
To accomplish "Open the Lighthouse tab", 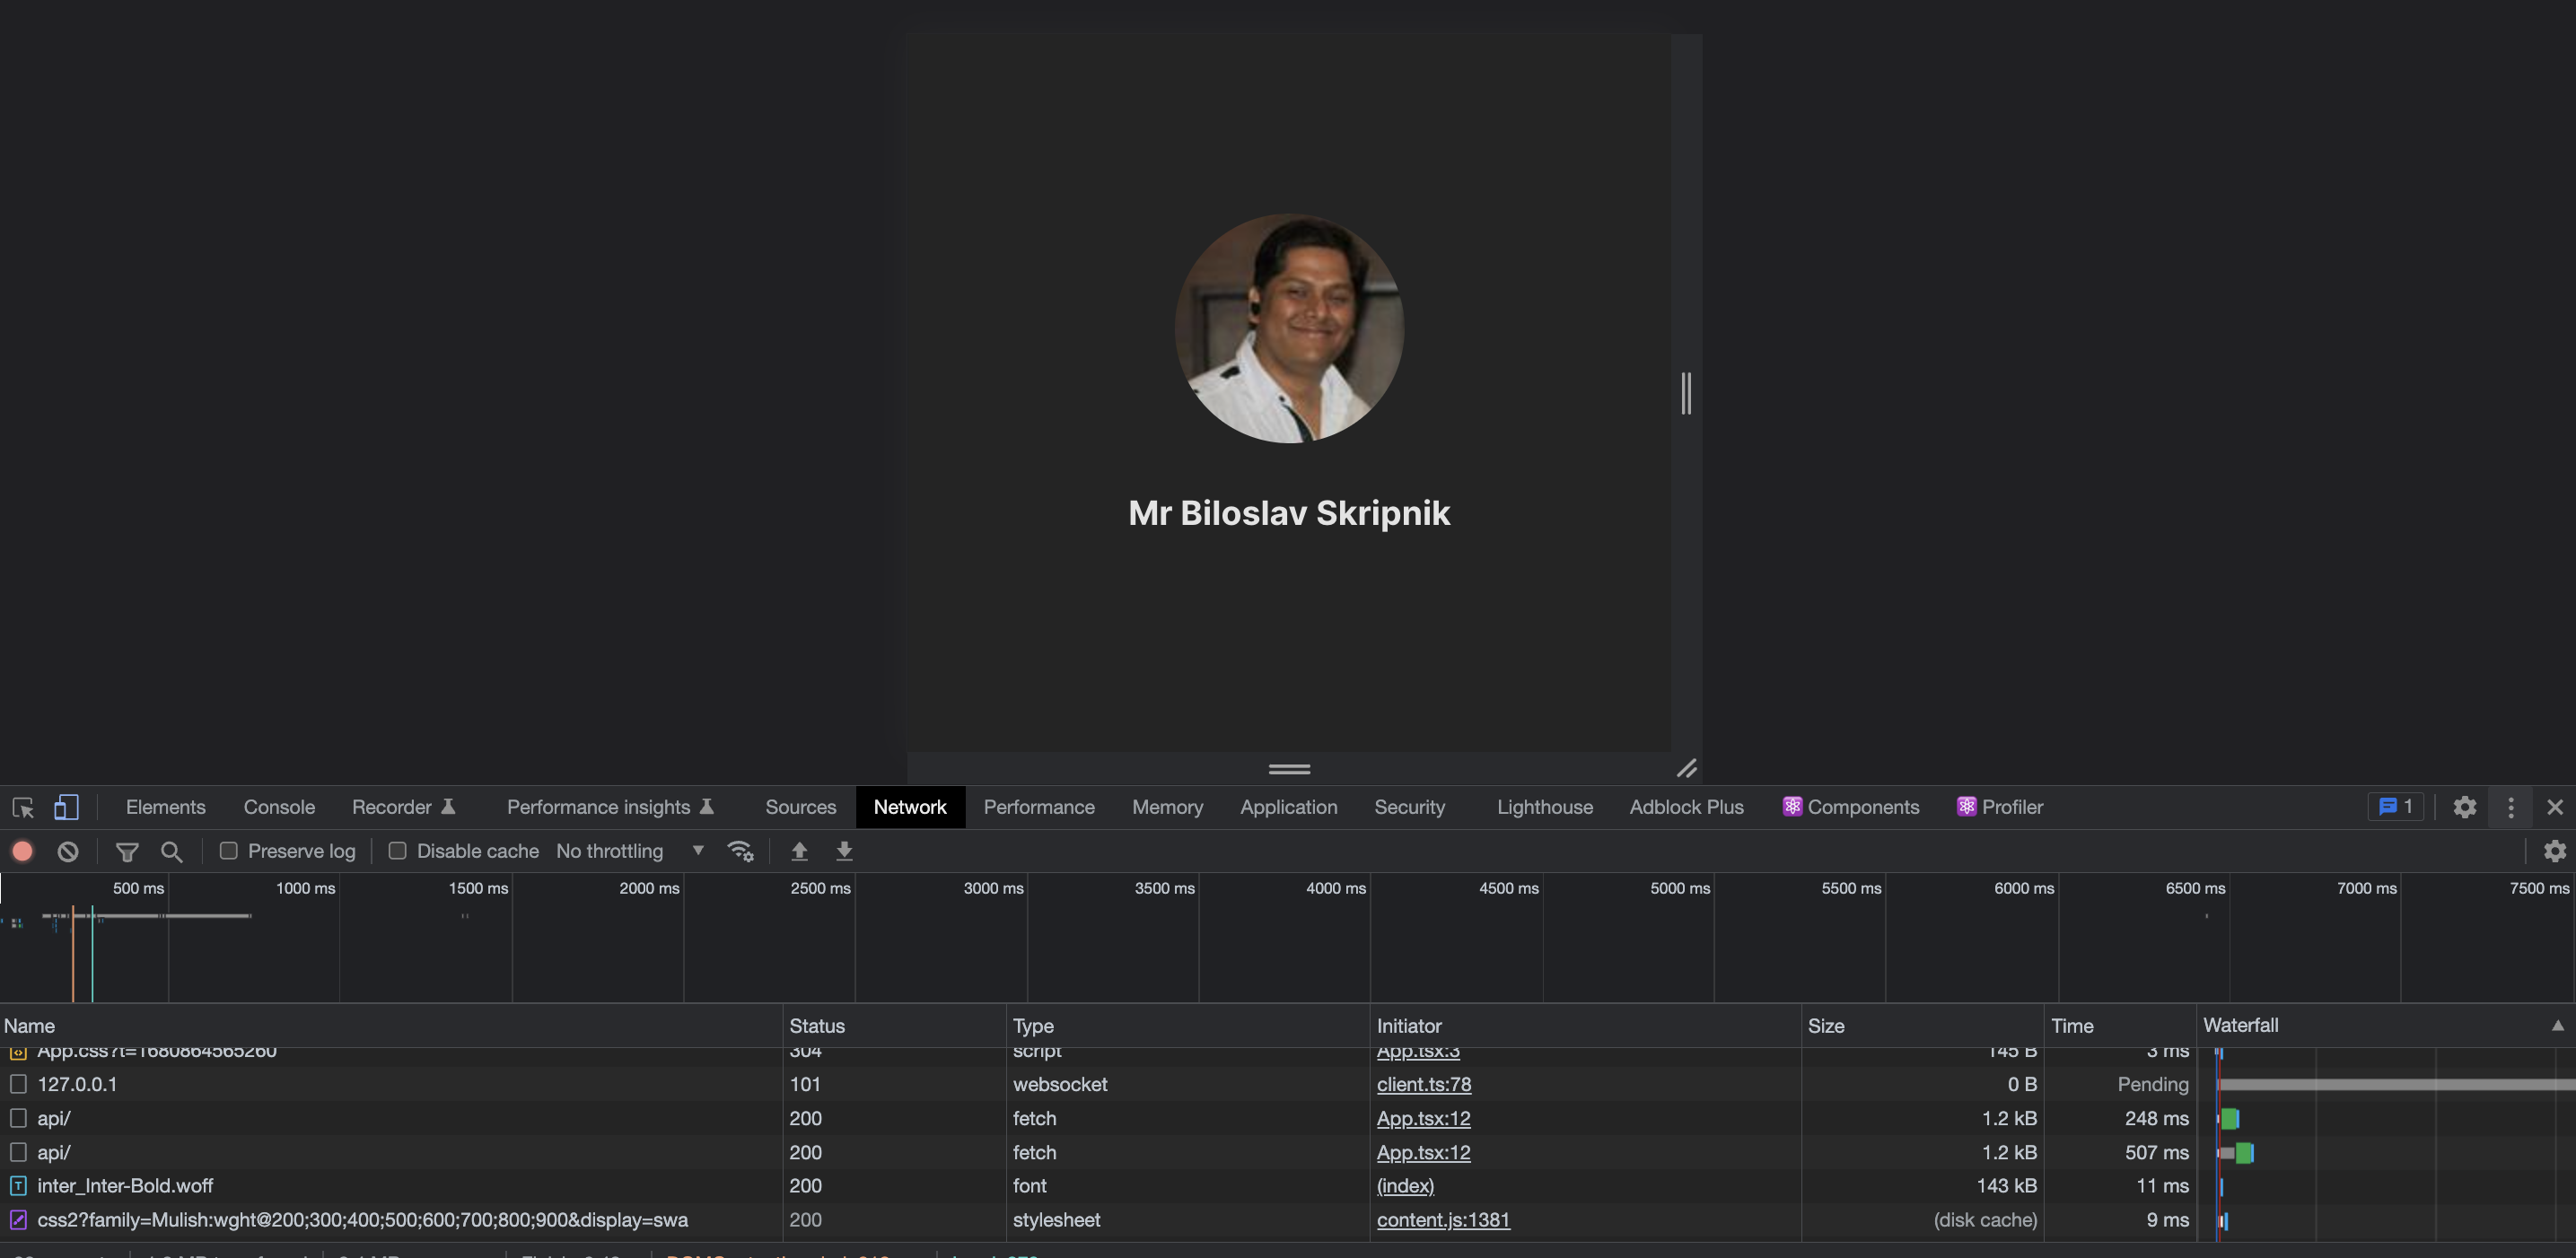I will point(1545,807).
